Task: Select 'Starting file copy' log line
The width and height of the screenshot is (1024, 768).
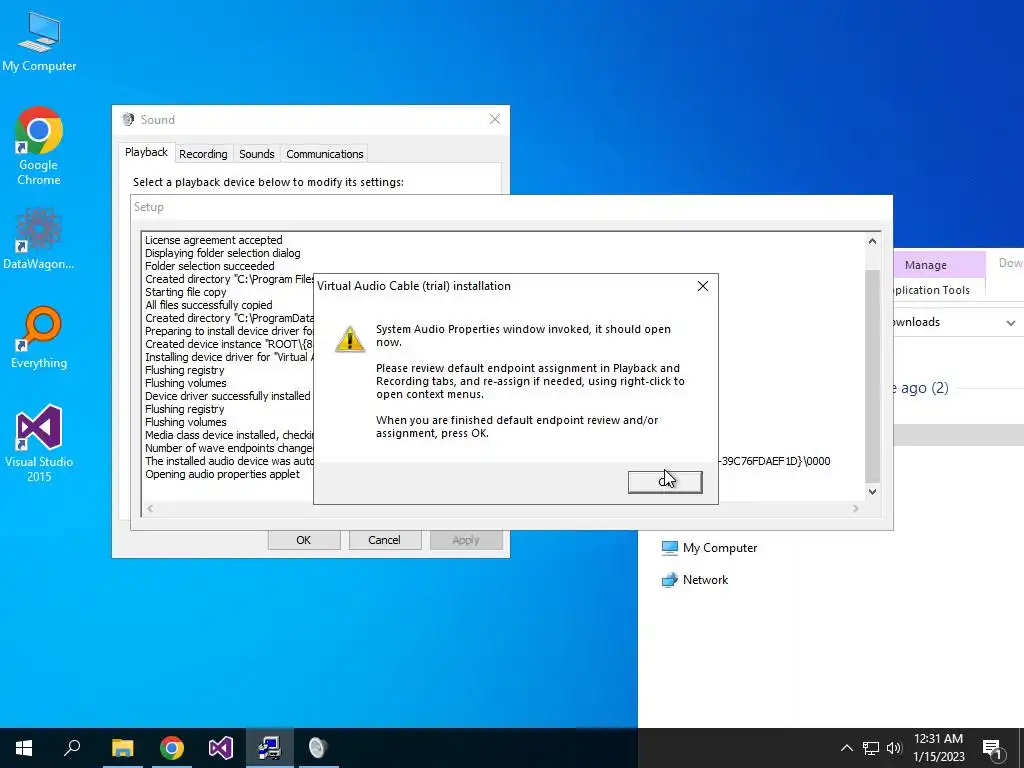Action: [185, 292]
